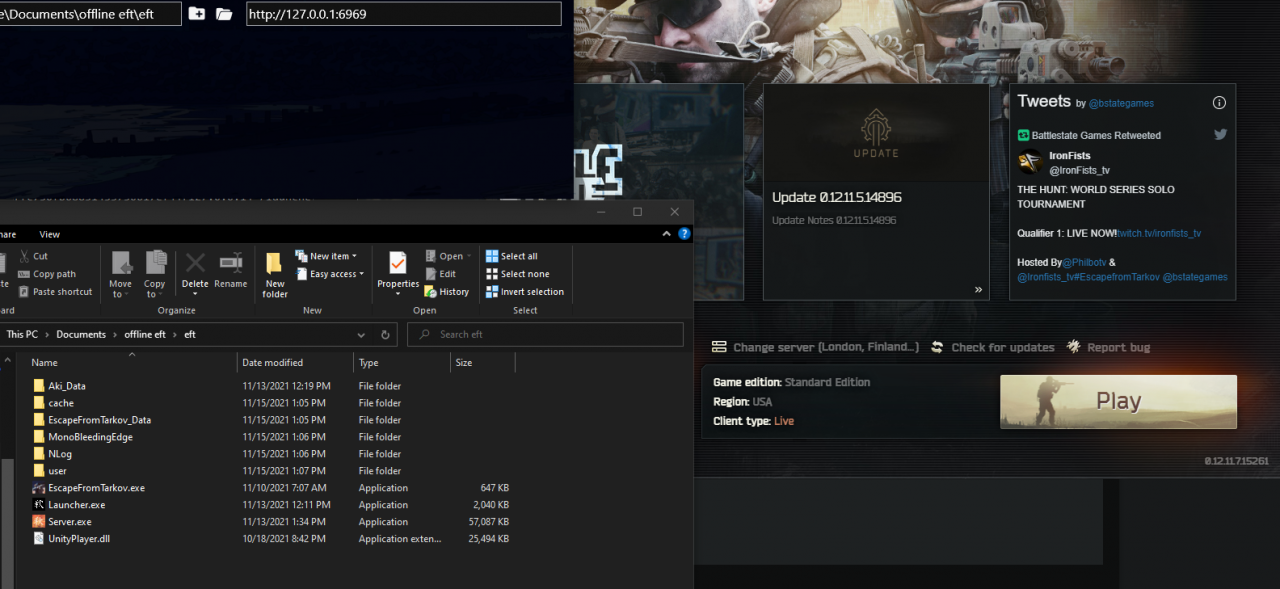Sort files by the Size column header
1280x589 pixels.
pyautogui.click(x=464, y=363)
